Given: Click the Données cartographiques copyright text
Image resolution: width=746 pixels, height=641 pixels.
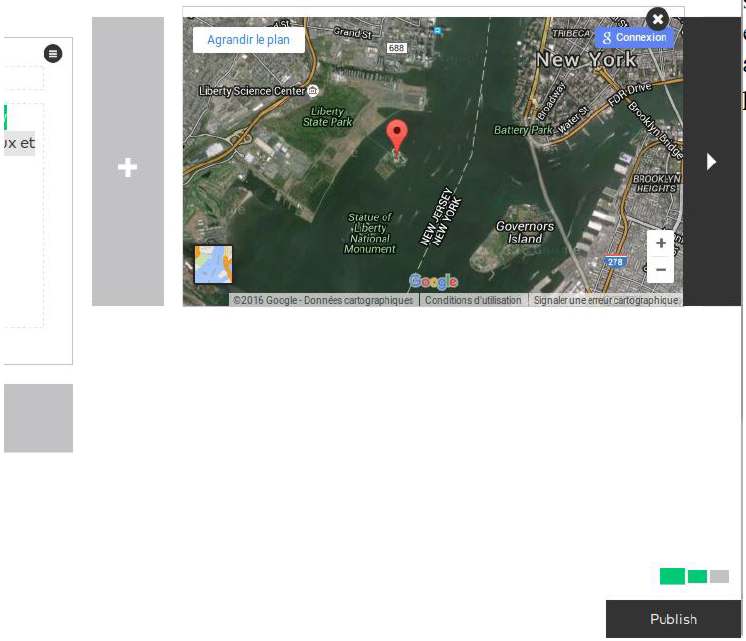Looking at the screenshot, I should tap(322, 300).
